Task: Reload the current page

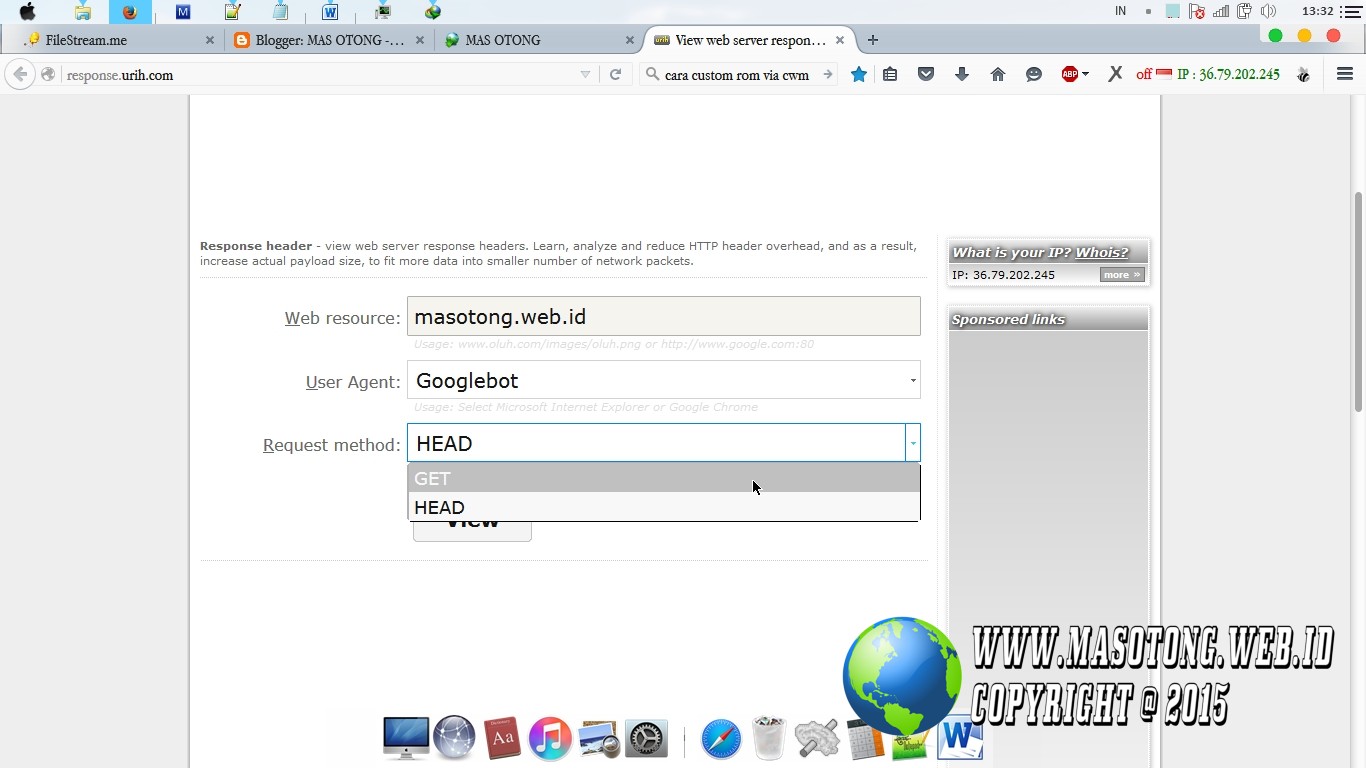Action: click(x=616, y=75)
